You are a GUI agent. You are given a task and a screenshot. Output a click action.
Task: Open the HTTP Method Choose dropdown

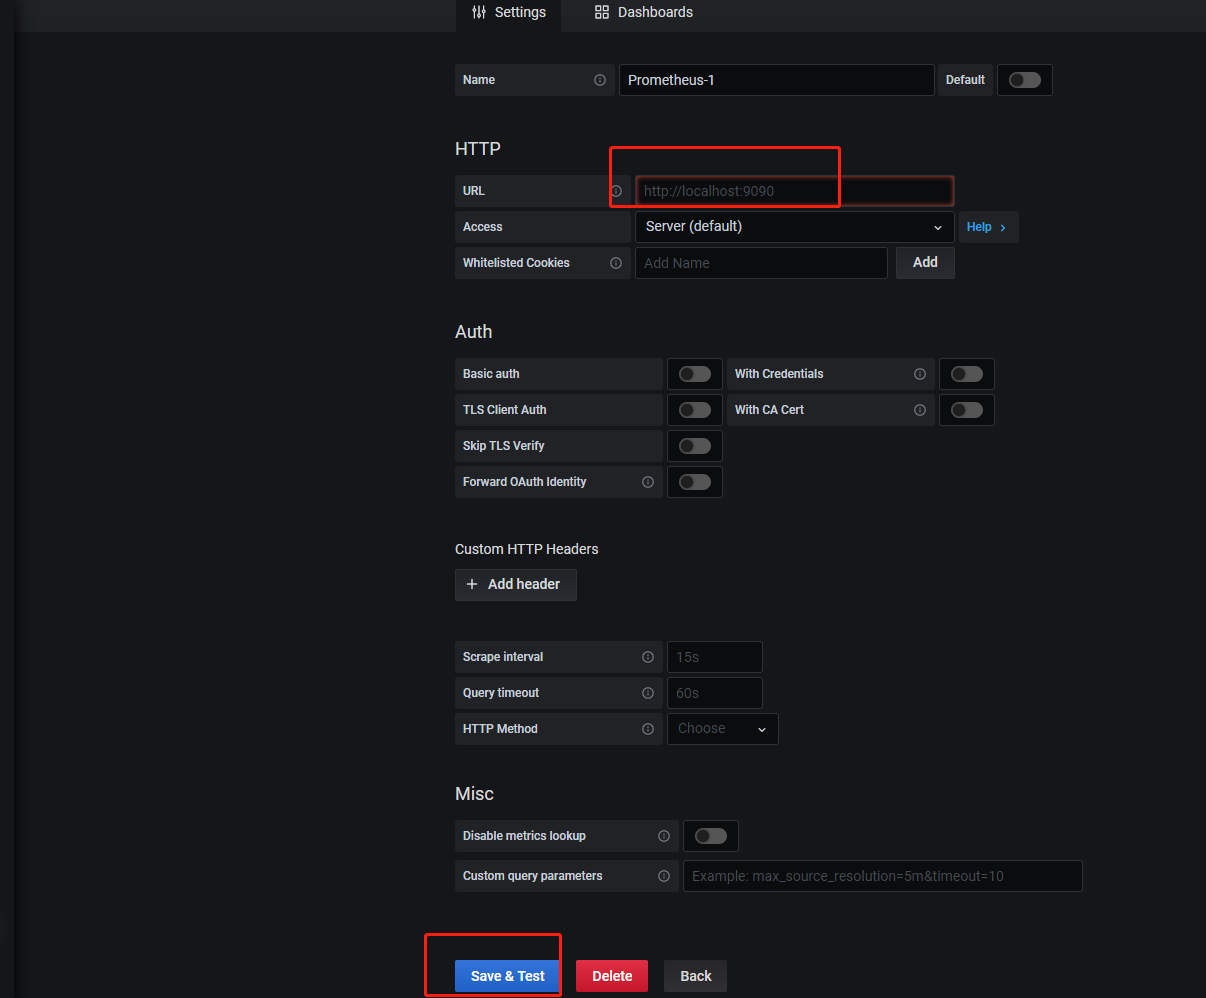[x=723, y=729]
